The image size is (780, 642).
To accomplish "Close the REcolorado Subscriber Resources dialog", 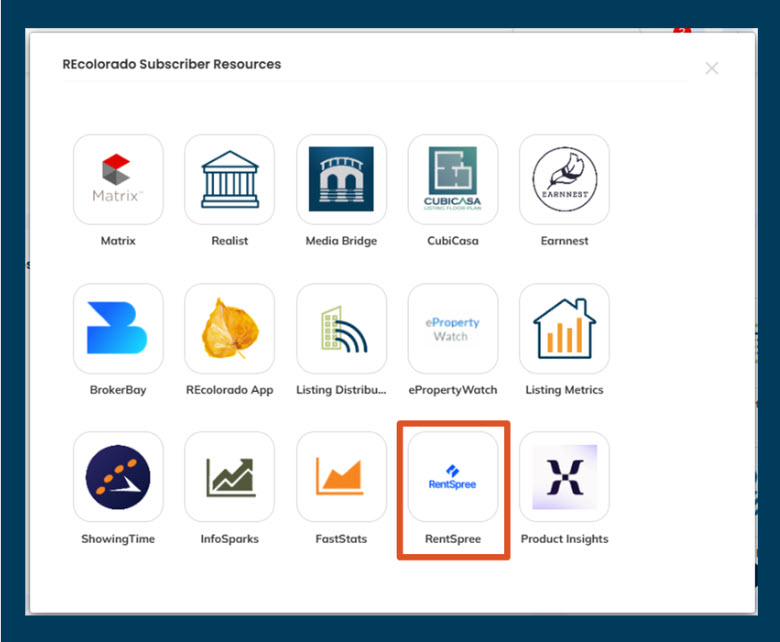I will click(712, 68).
